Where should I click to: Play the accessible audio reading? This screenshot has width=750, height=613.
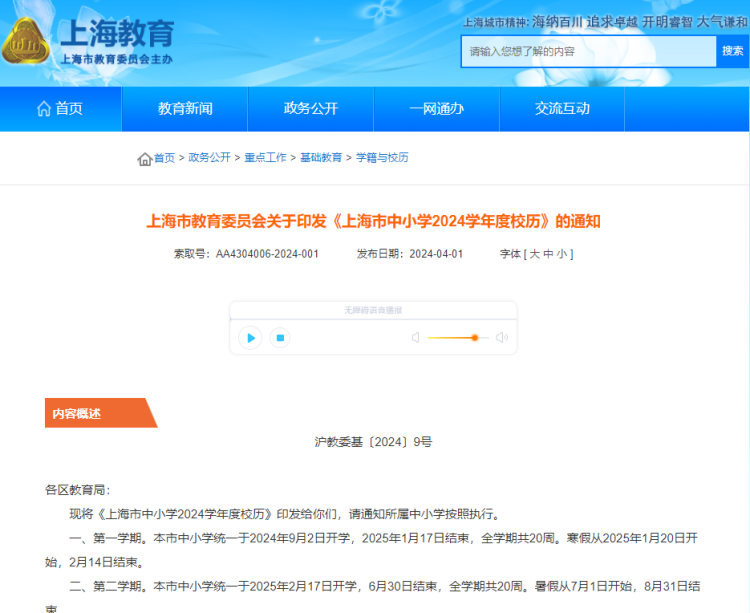pos(251,338)
